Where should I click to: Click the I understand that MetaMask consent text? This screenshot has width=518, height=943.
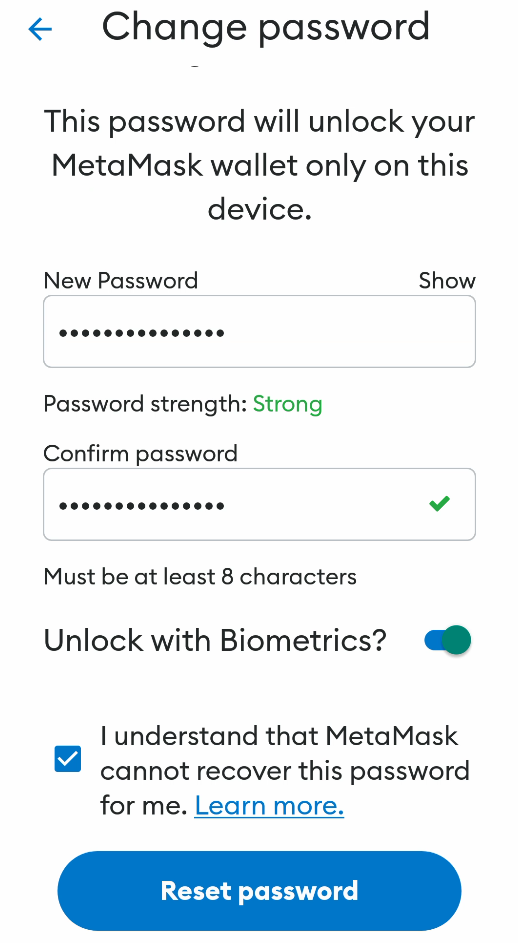285,770
